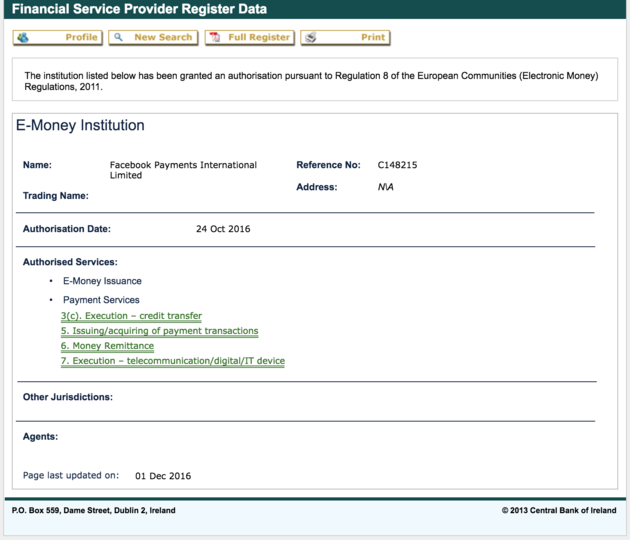Select reference number C148215
Screen dimensions: 630x540
tap(397, 165)
